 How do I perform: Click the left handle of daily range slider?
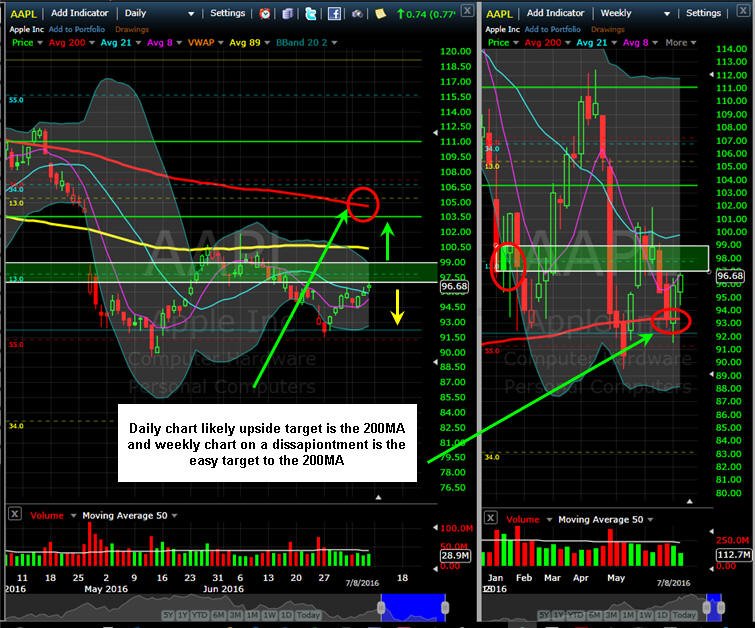coord(381,607)
